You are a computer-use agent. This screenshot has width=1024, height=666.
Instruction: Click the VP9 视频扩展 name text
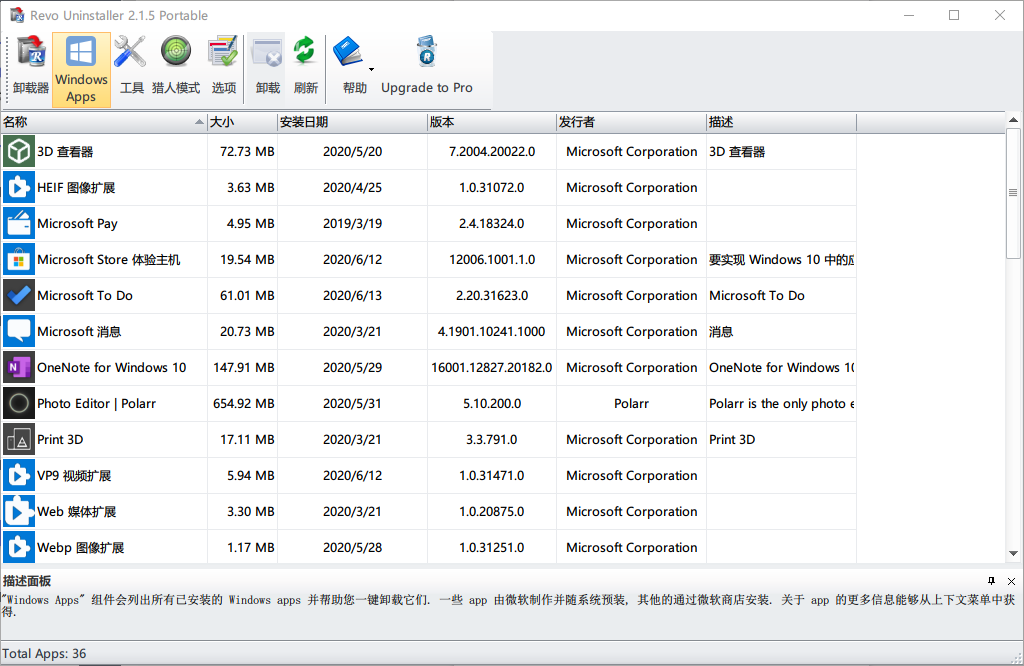pos(74,475)
